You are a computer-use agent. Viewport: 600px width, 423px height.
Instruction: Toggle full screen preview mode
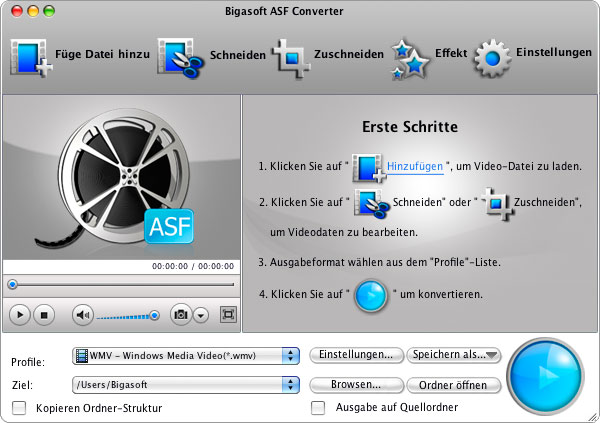coord(228,315)
